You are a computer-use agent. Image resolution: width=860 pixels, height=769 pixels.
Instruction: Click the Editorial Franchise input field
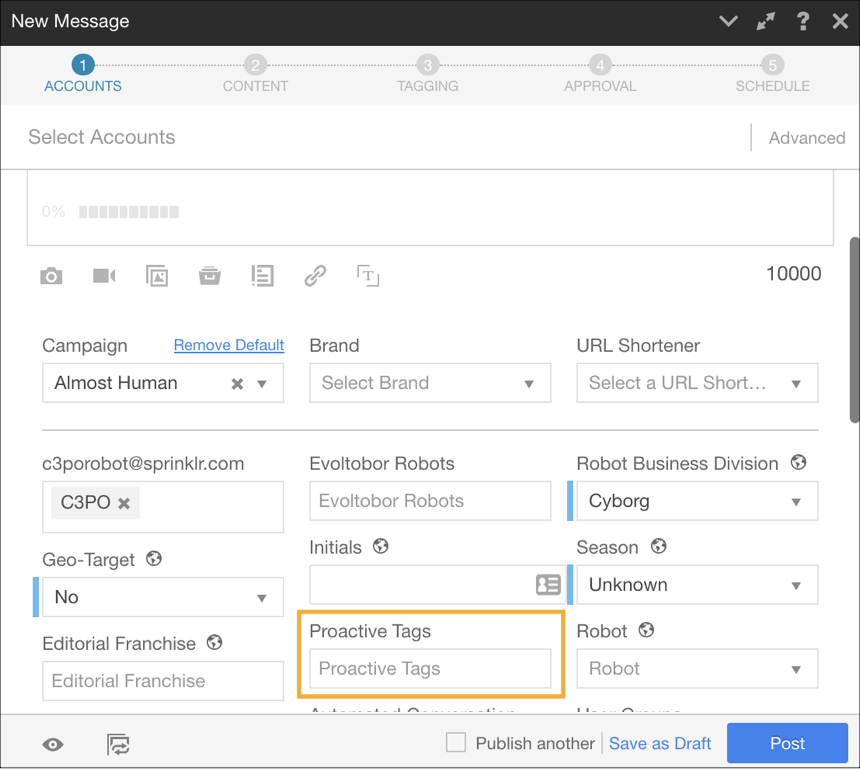point(163,681)
